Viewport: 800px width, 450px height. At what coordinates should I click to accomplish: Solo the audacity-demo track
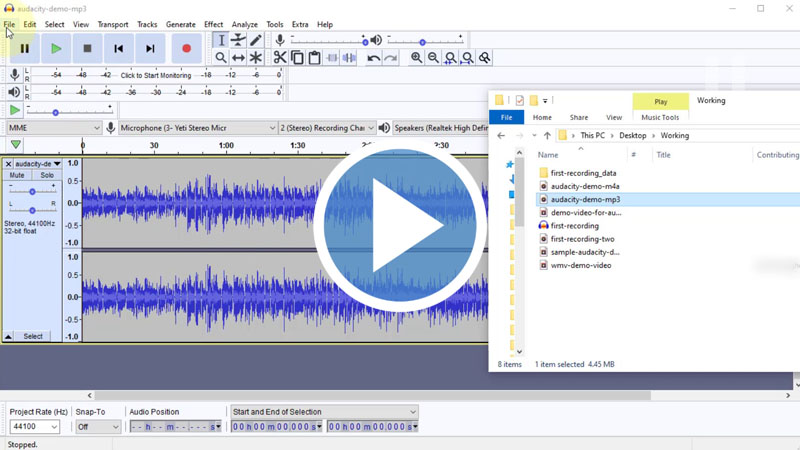(46, 176)
